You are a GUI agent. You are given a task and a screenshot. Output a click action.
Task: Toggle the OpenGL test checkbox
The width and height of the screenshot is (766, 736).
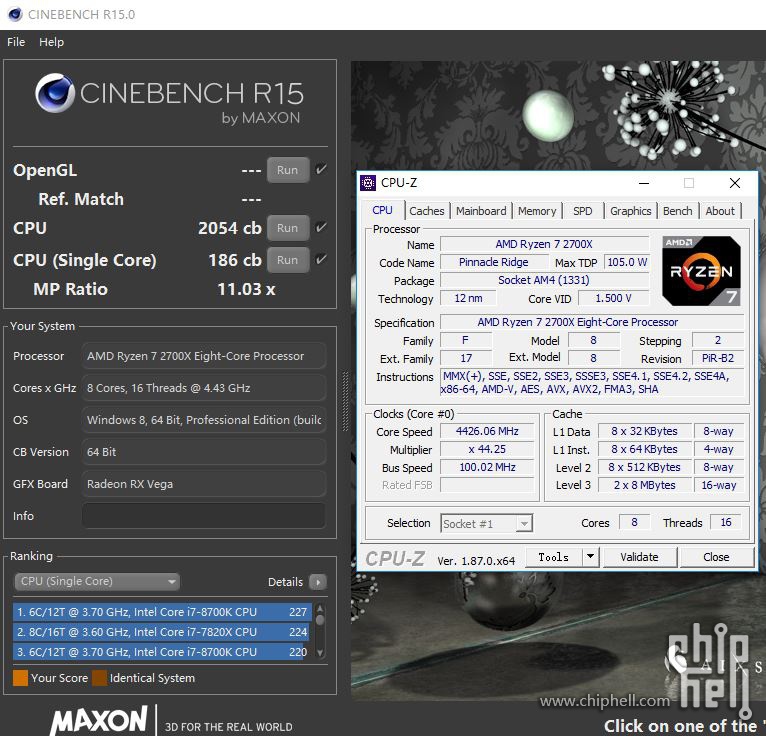(321, 169)
